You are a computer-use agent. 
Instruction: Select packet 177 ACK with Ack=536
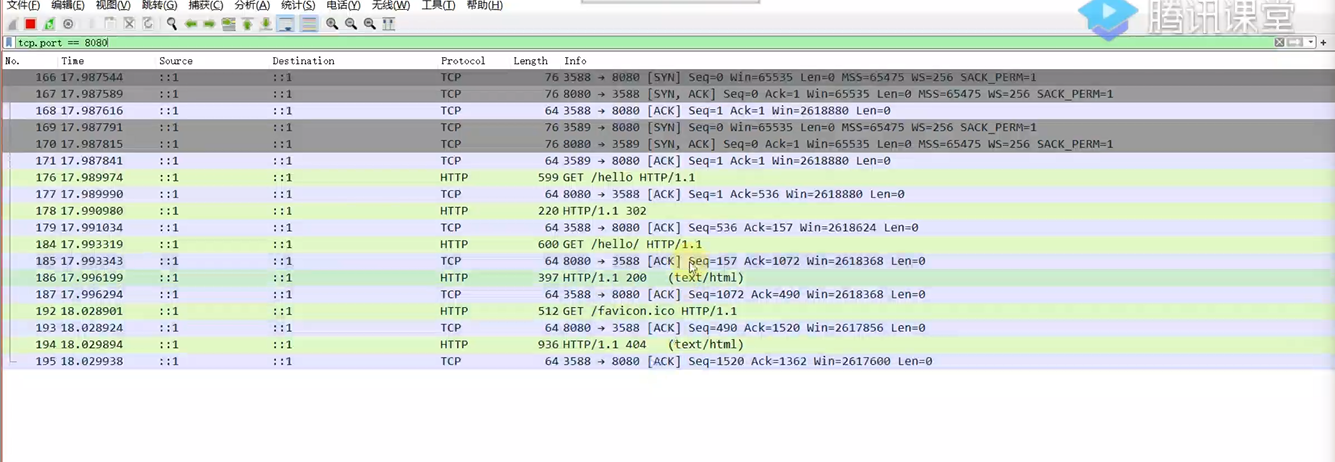[667, 194]
